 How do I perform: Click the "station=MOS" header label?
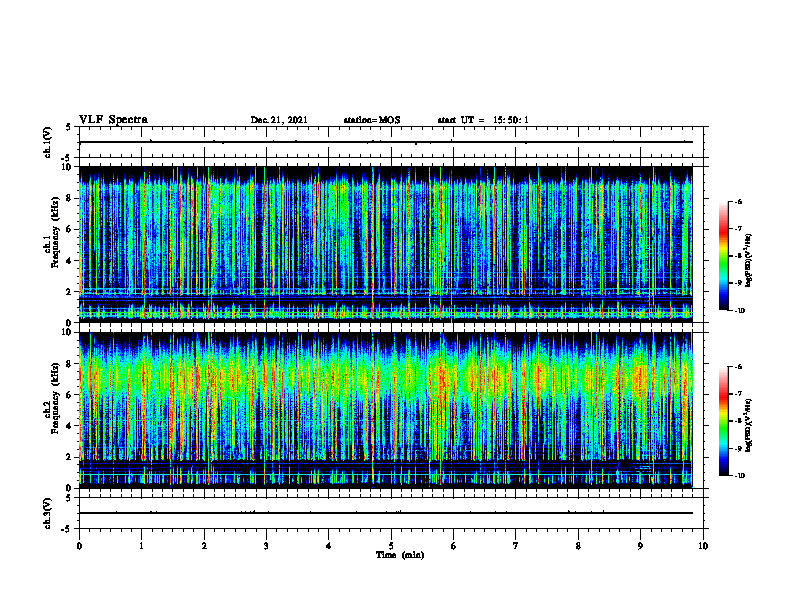(372, 120)
